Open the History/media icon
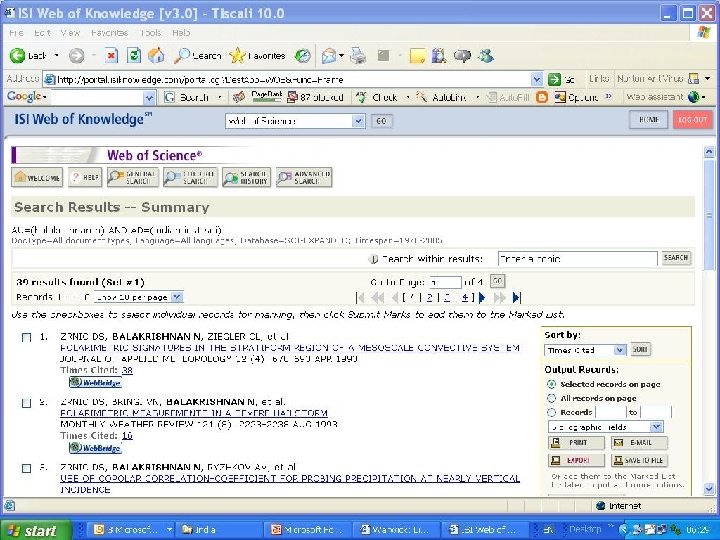 click(x=303, y=56)
